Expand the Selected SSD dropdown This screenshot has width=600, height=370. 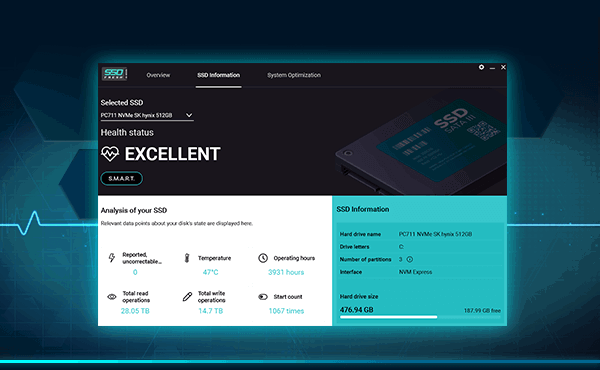pyautogui.click(x=147, y=115)
